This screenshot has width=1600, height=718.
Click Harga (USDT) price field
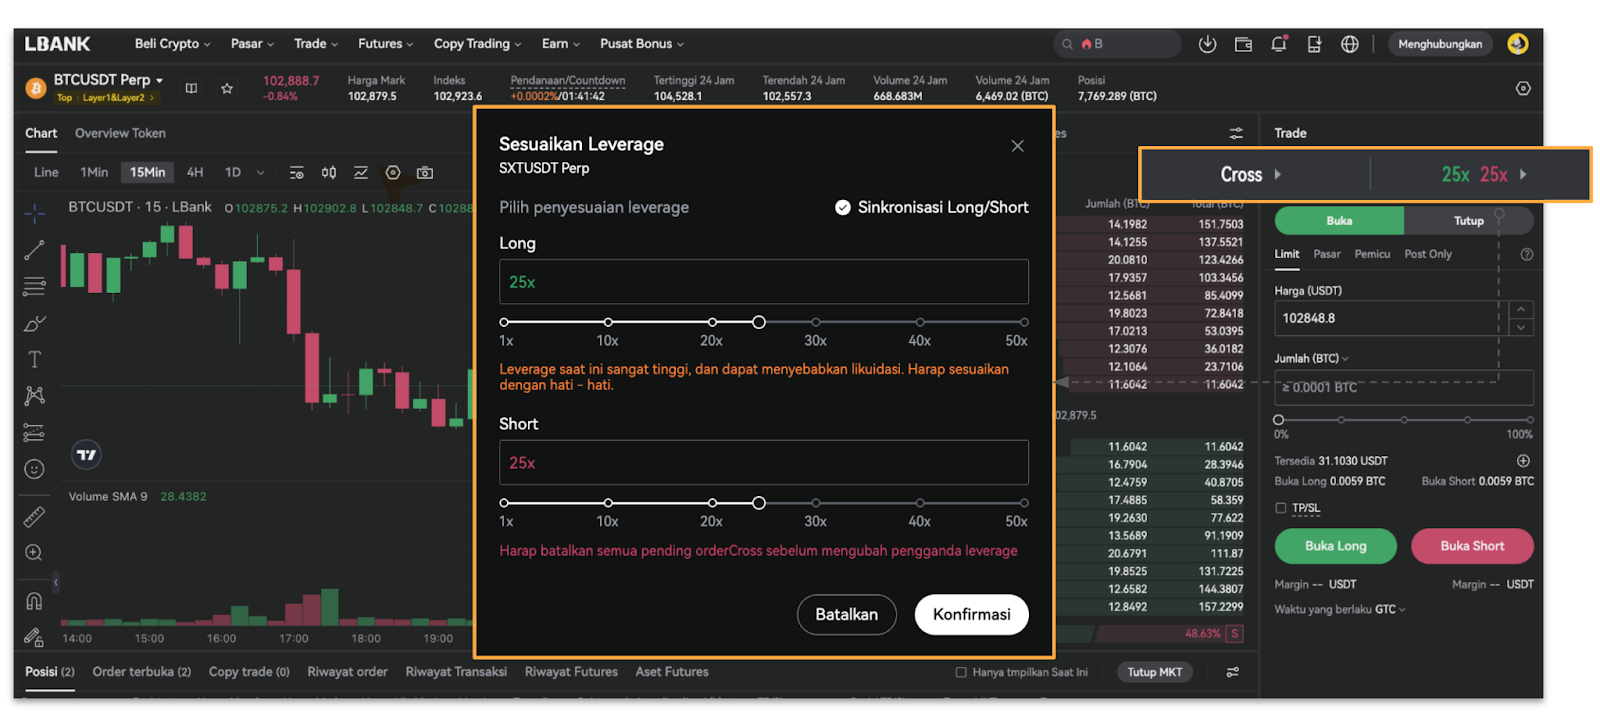click(1390, 318)
